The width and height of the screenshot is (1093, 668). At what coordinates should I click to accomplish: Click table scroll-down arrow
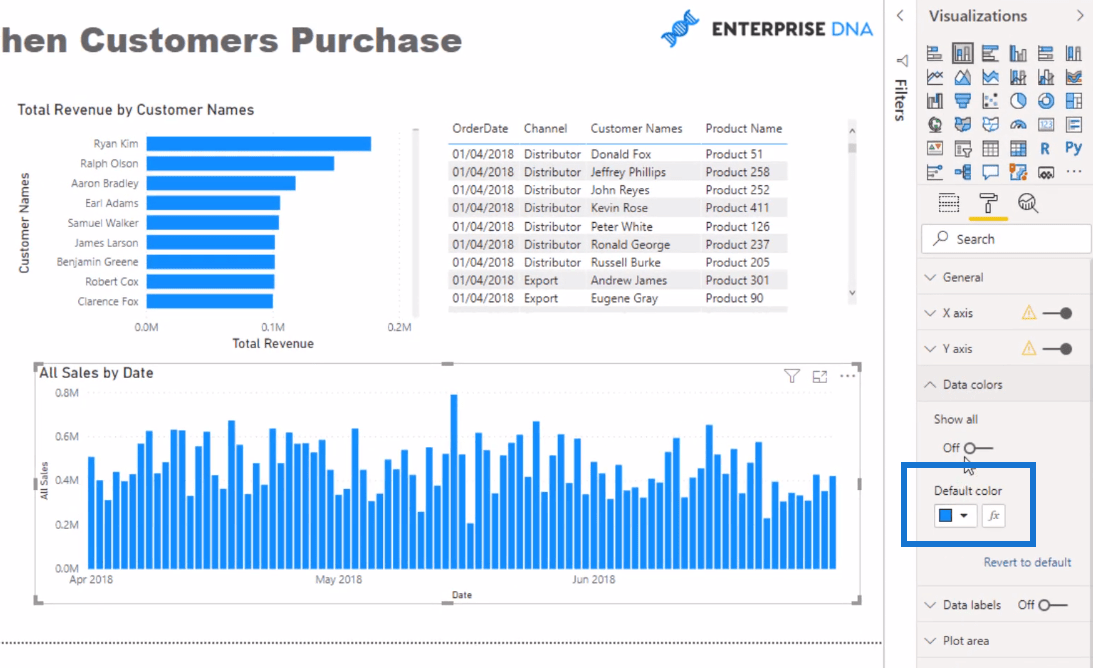click(852, 294)
